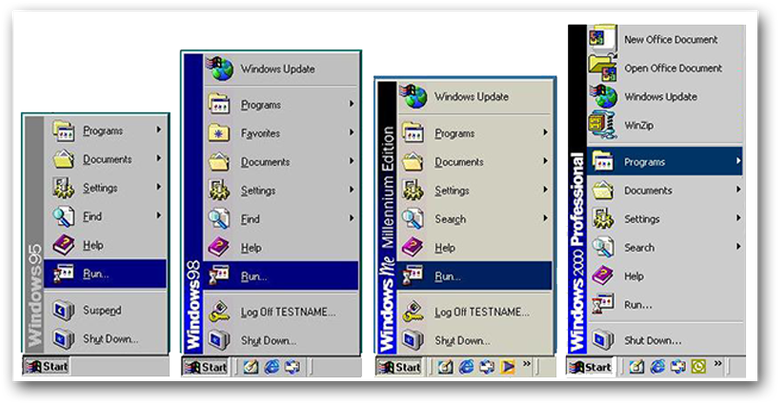This screenshot has height=403, width=778.
Task: Click Windows Update globe icon in Windows 98 menu
Action: click(220, 69)
